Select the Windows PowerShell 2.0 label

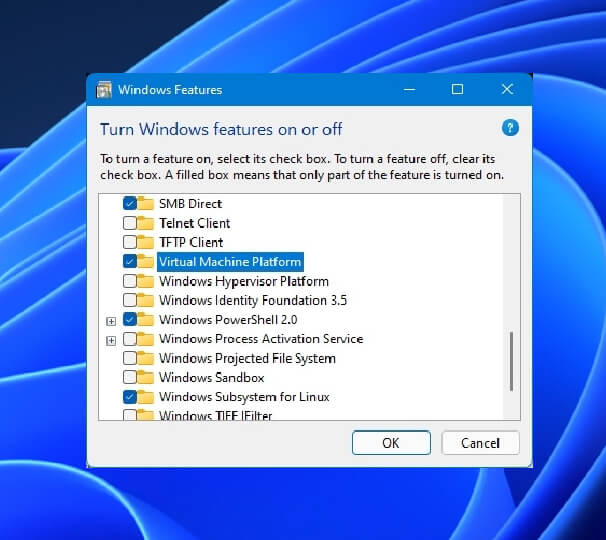228,319
